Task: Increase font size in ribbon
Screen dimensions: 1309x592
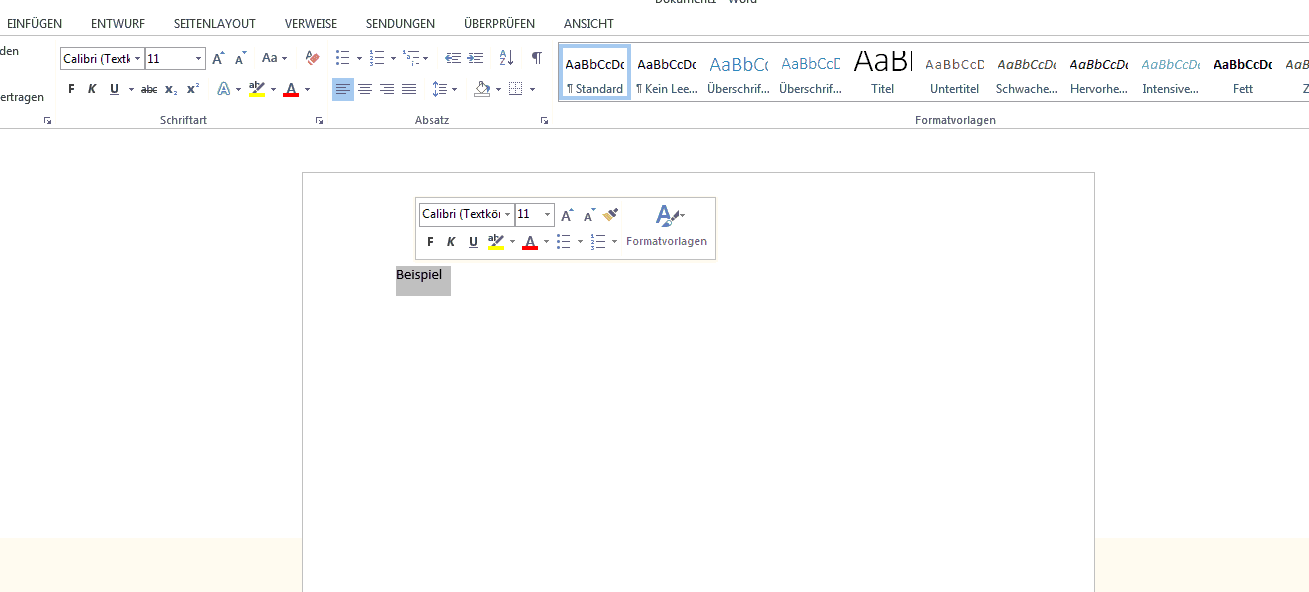Action: click(x=219, y=59)
